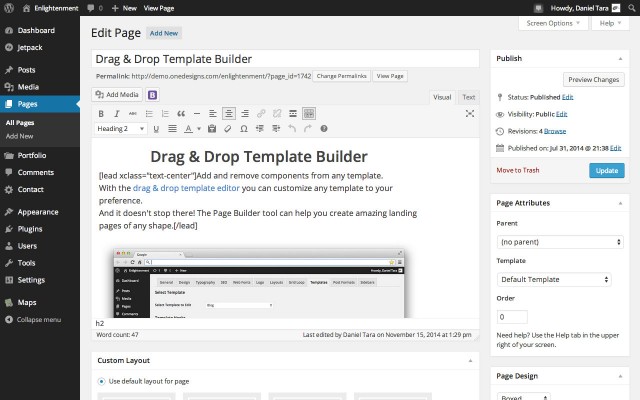Open Jetpack menu item
The height and width of the screenshot is (400, 640).
(x=40, y=48)
